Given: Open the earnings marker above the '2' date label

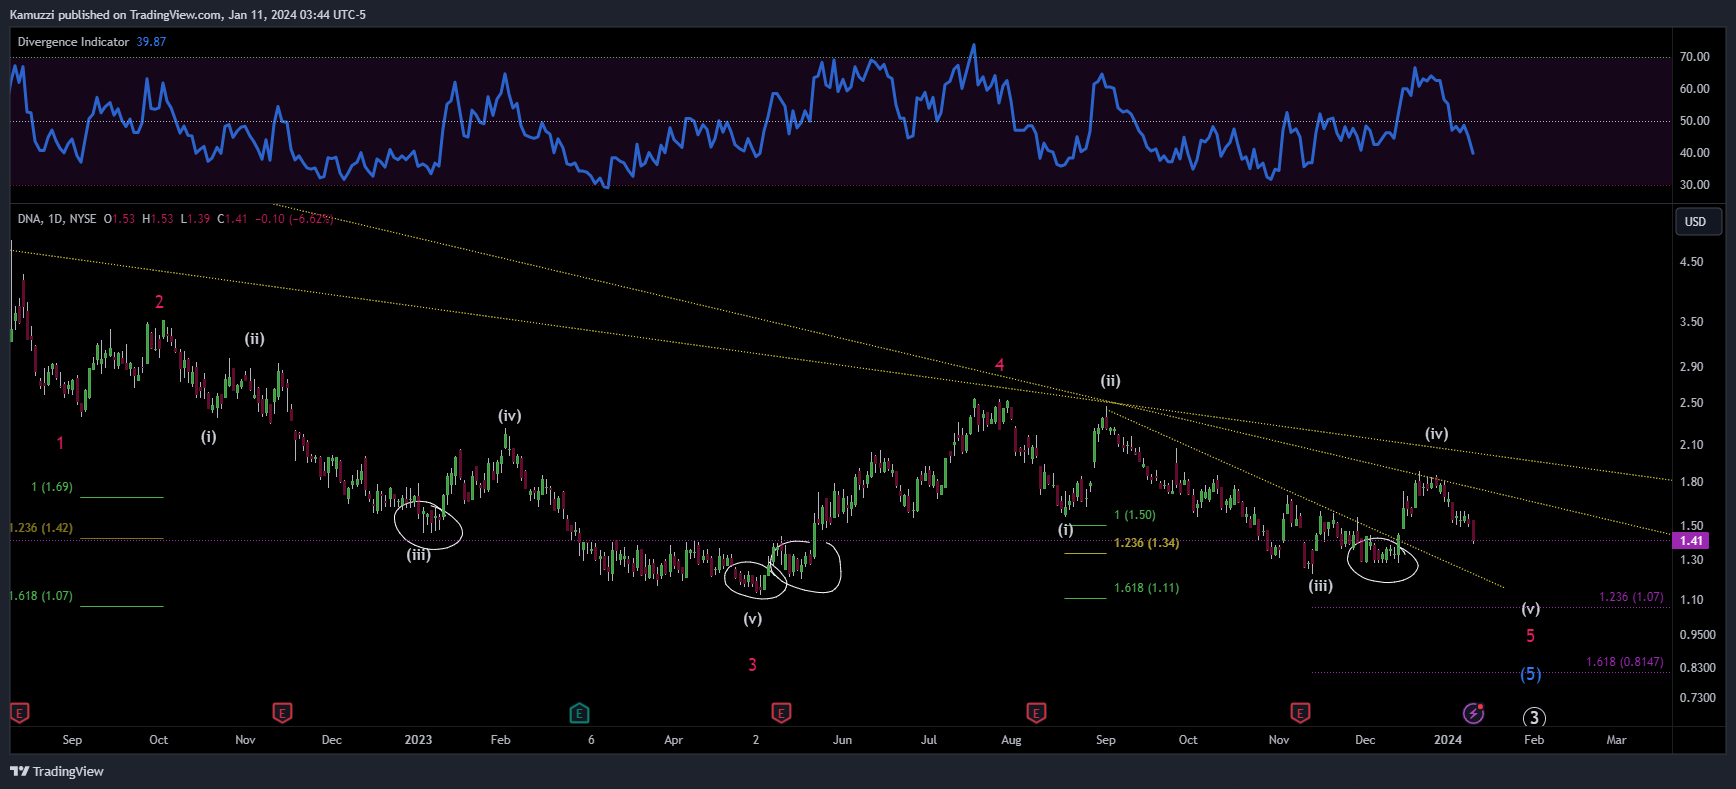Looking at the screenshot, I should pyautogui.click(x=781, y=713).
